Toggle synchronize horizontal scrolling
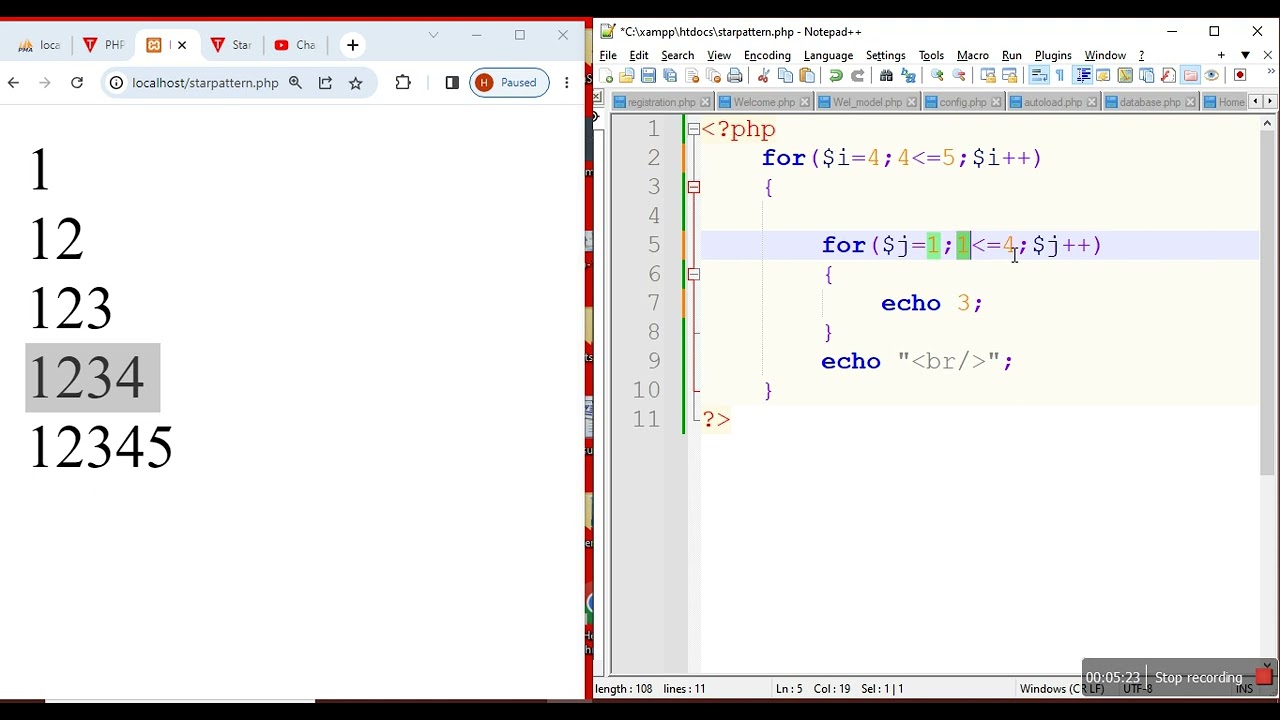 coord(1010,75)
